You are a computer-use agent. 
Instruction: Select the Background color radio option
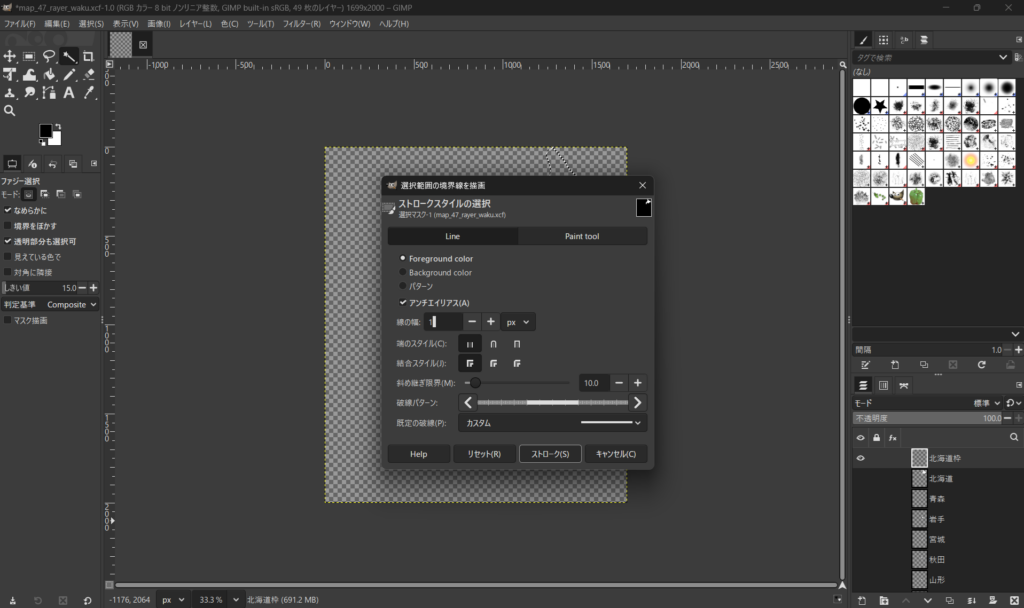403,273
